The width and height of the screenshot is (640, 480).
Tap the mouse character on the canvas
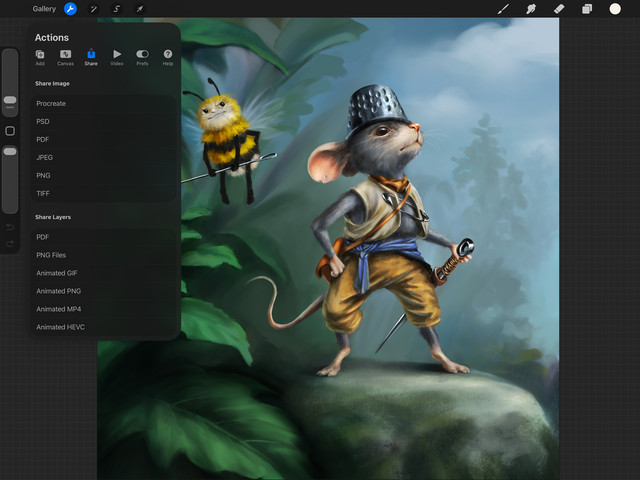380,229
